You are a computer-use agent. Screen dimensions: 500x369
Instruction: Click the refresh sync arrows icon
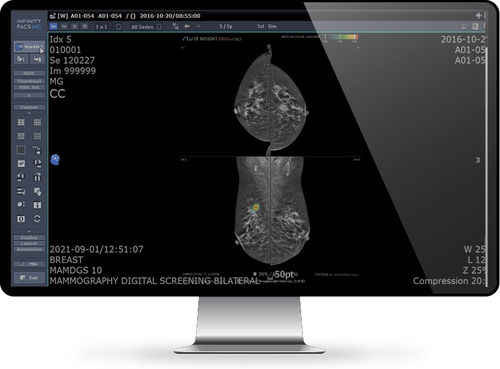point(37,219)
